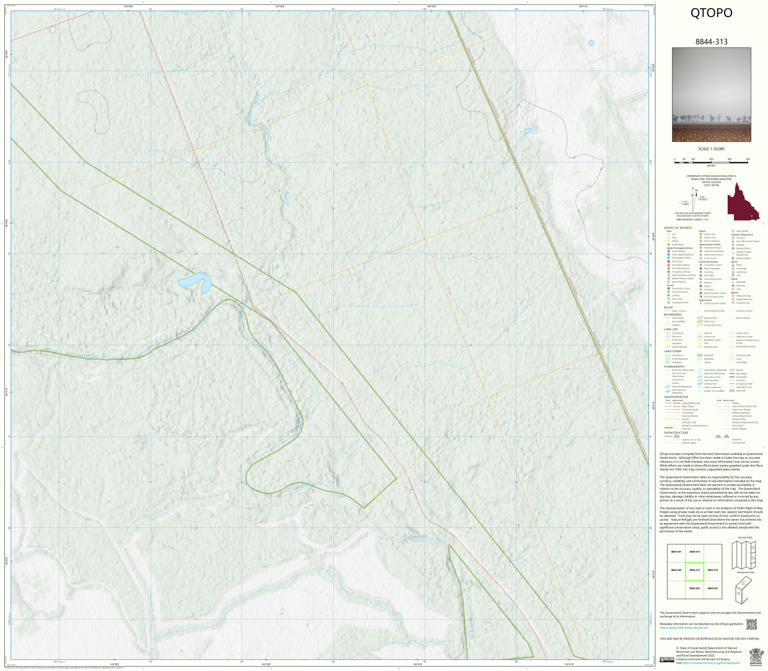The width and height of the screenshot is (768, 671).
Task: Open the cover photo of trees and field
Action: coord(711,95)
